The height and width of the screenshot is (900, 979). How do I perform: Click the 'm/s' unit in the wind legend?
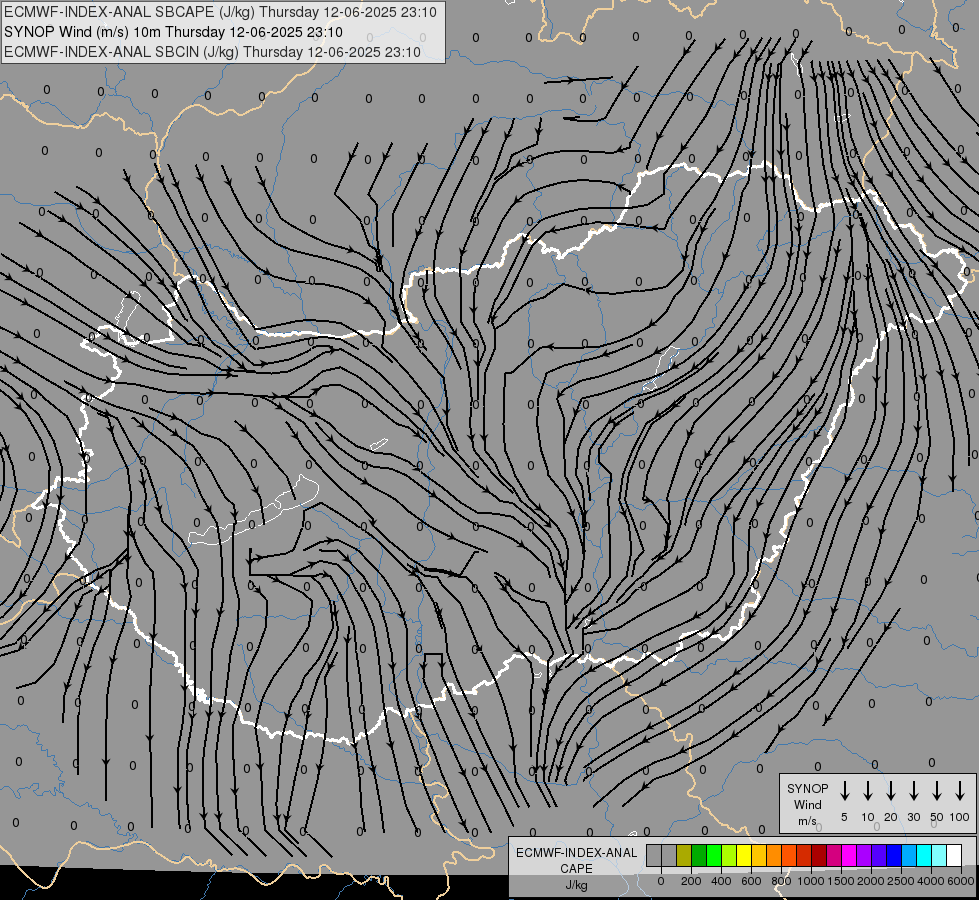(807, 821)
